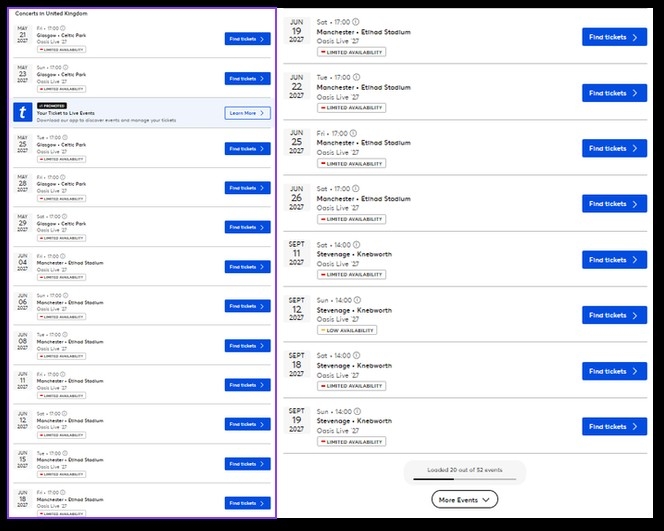Viewport: 664px width, 531px height.
Task: Click info icon beside Sun 17:00 May 23
Action: 66,67
